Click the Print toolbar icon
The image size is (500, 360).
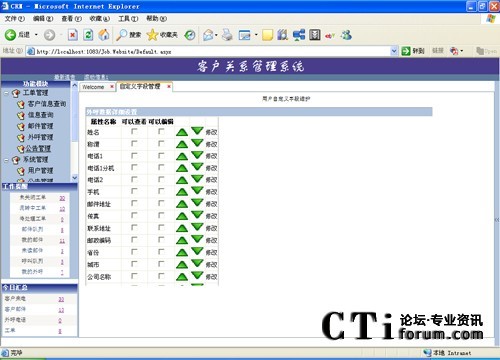[x=227, y=35]
